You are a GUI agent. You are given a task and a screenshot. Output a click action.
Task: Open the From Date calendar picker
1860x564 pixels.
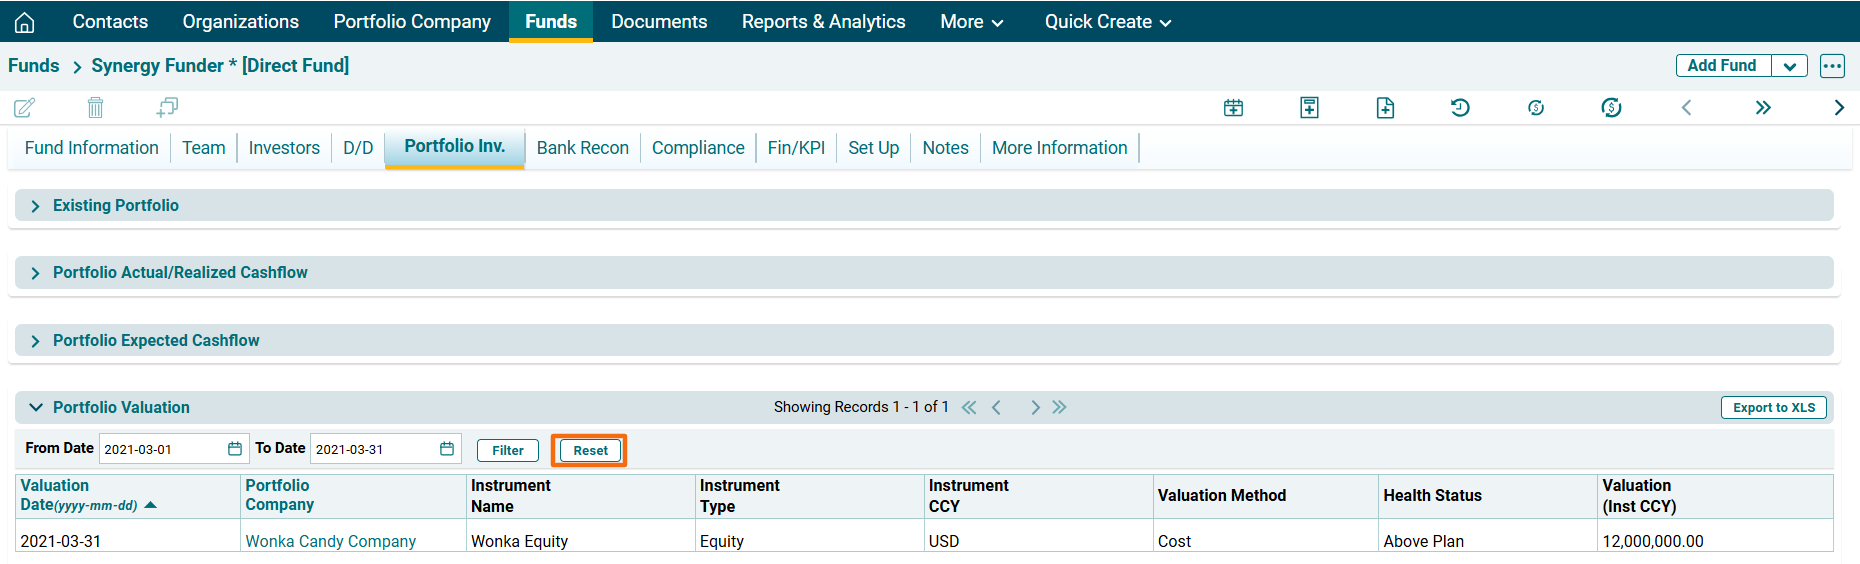[235, 449]
